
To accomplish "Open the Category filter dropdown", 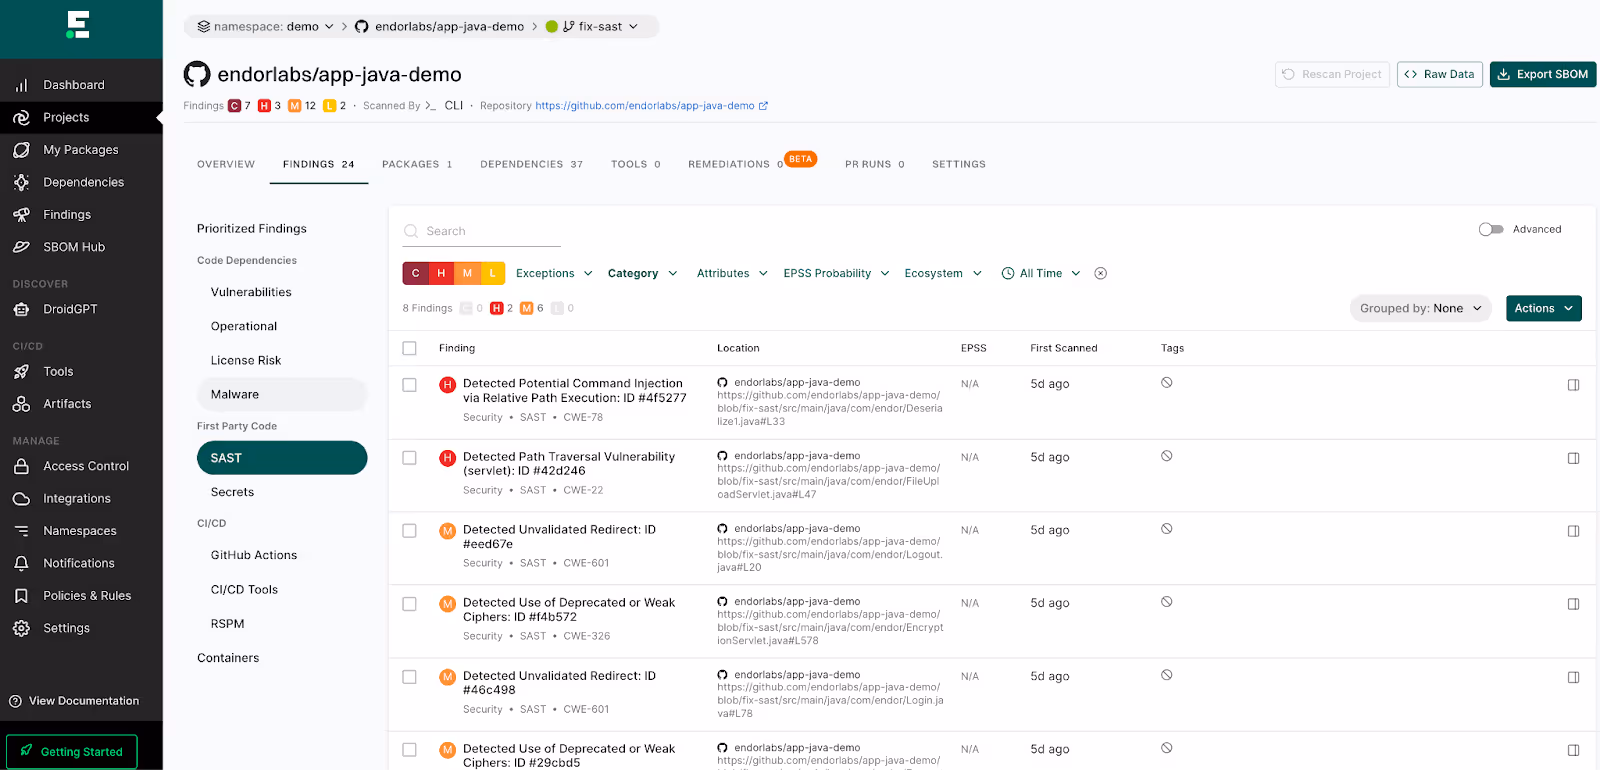I will [x=642, y=273].
